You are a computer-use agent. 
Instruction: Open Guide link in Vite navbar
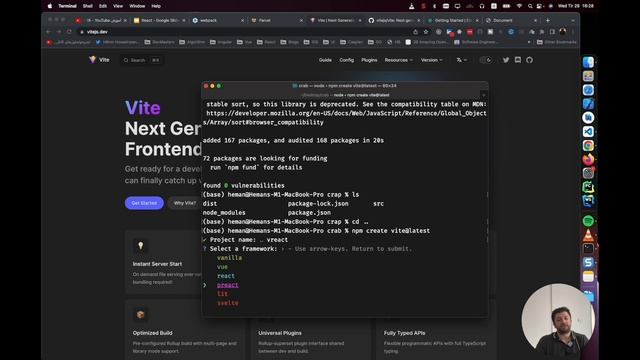tap(325, 60)
